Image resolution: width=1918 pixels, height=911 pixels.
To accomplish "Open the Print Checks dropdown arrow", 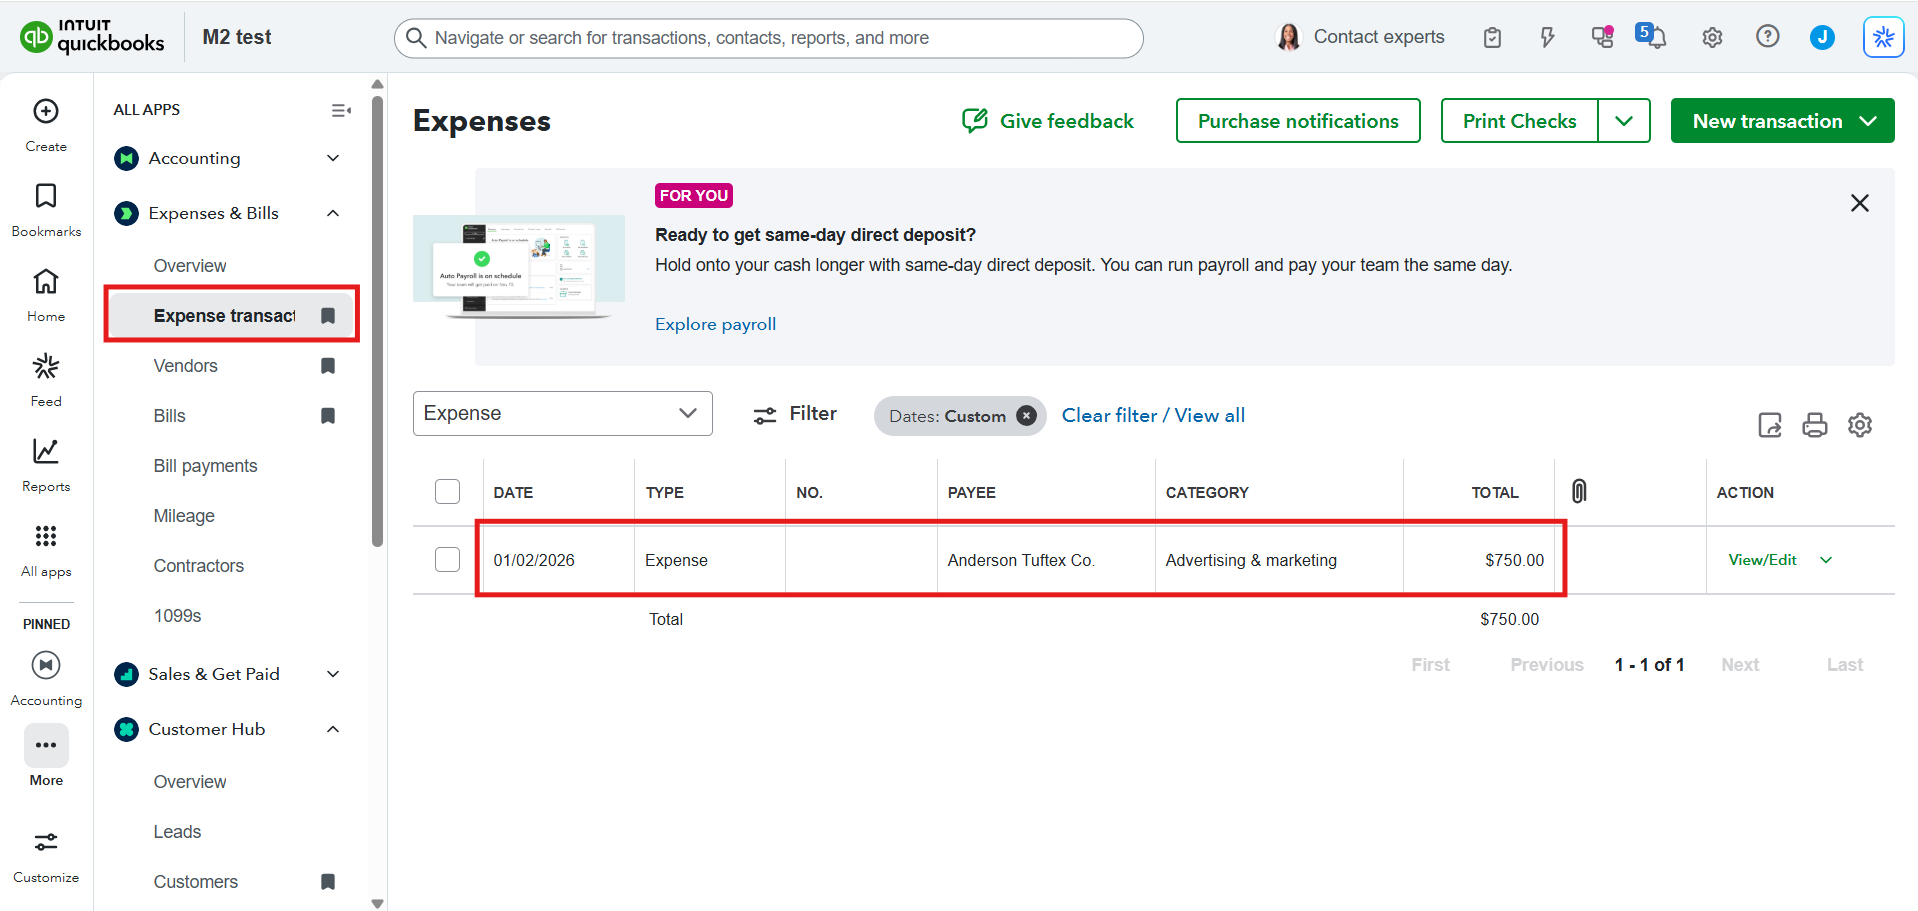I will coord(1624,121).
